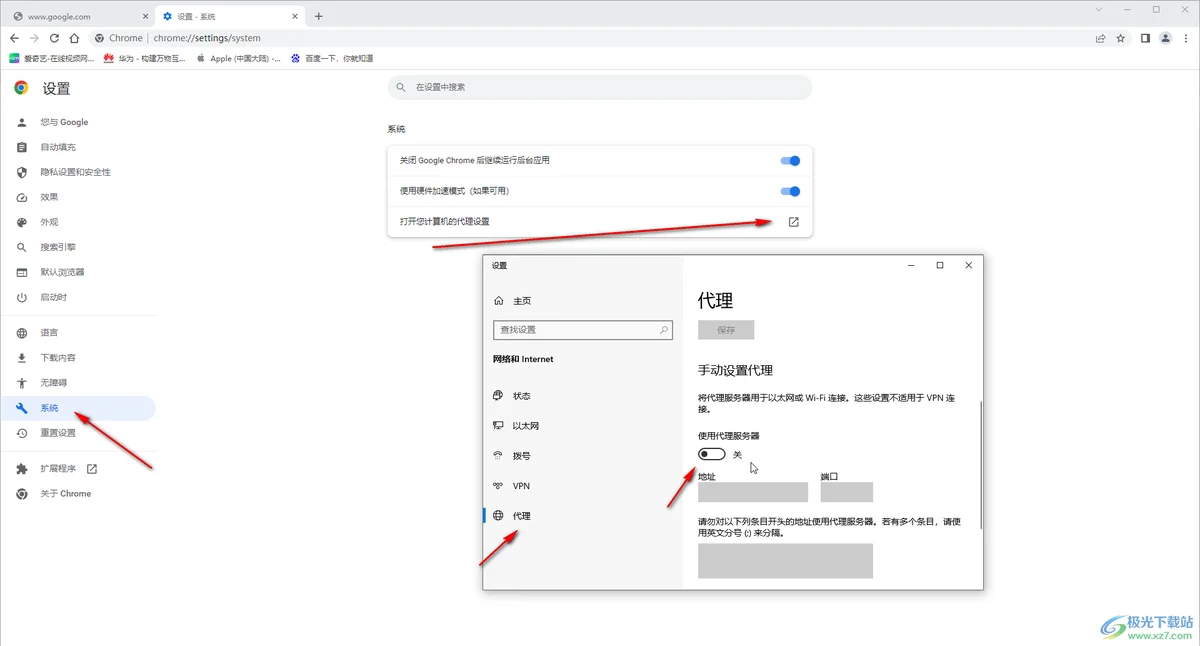The image size is (1200, 646).
Task: Click the 主页 home icon in Settings
Action: pos(499,300)
